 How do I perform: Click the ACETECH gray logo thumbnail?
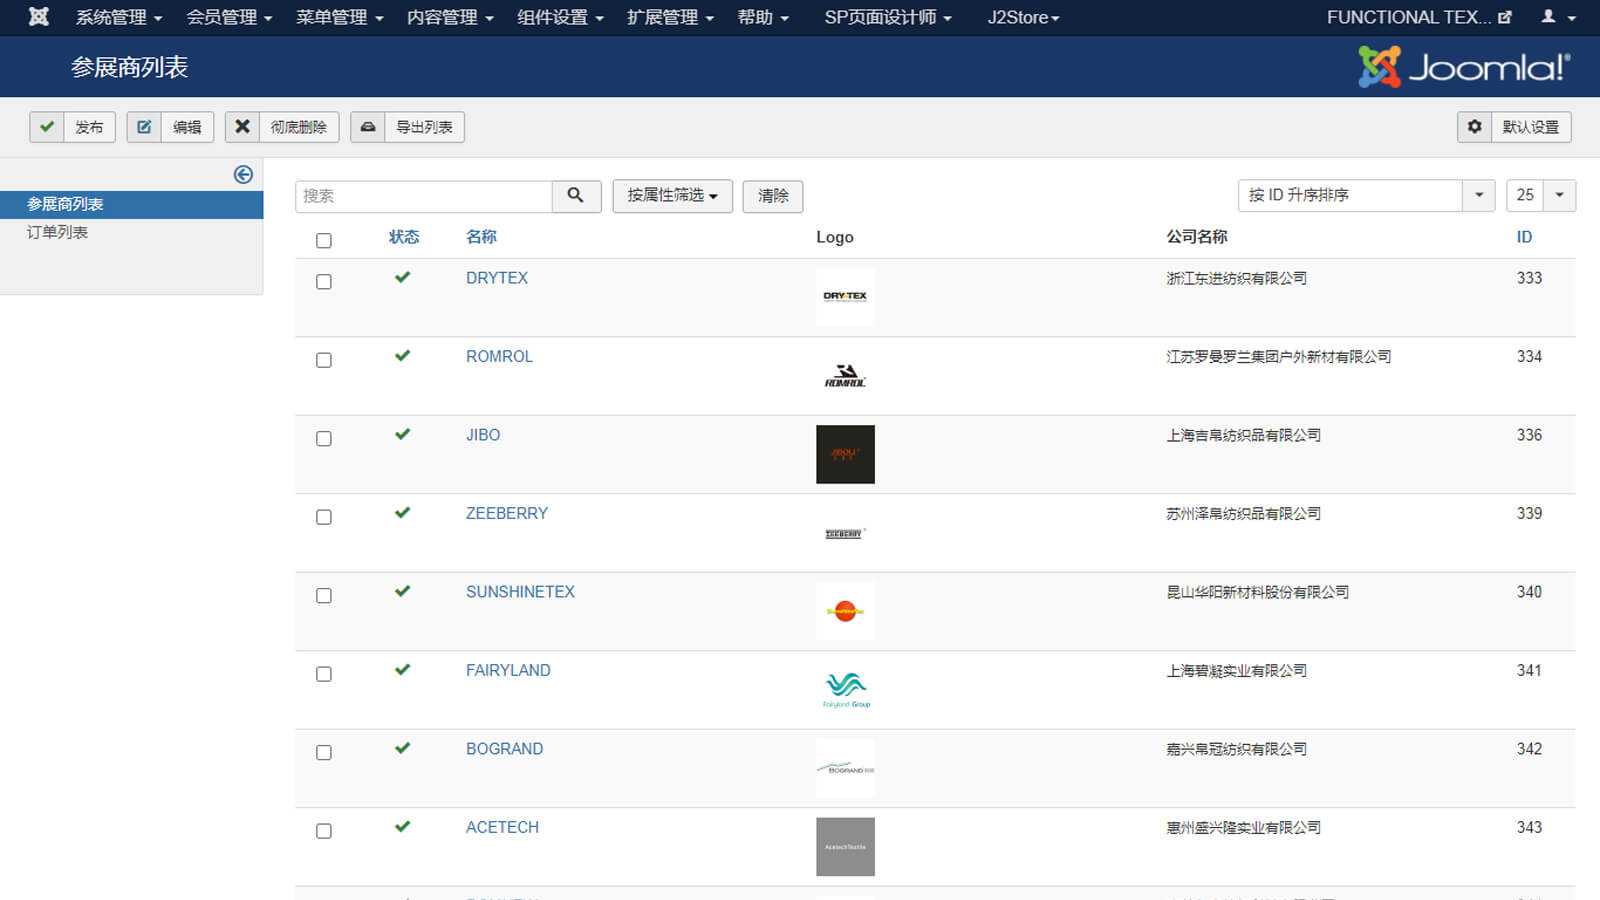845,847
